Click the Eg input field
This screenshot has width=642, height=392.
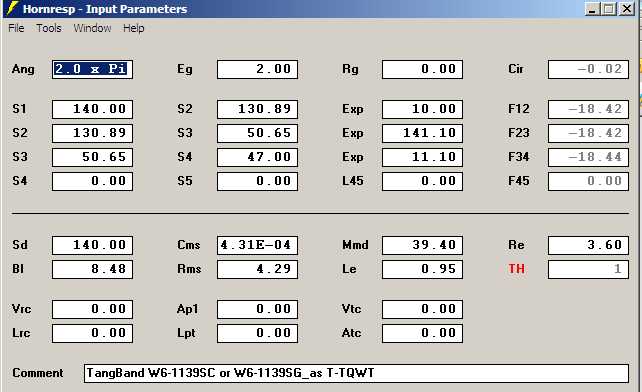(x=257, y=69)
